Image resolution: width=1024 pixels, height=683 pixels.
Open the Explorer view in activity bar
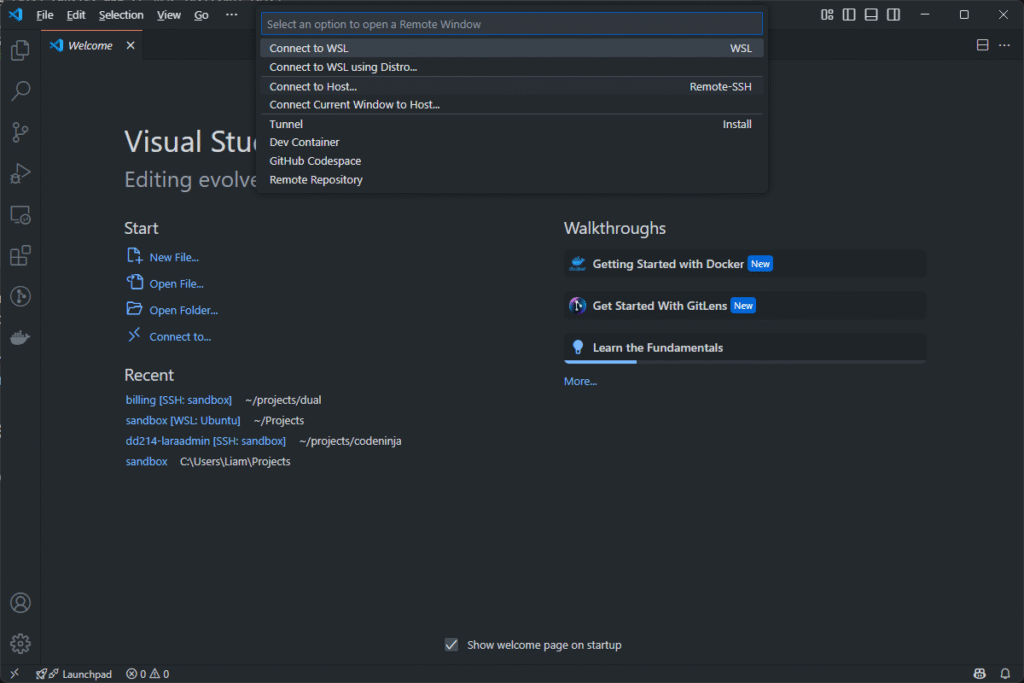pos(20,50)
